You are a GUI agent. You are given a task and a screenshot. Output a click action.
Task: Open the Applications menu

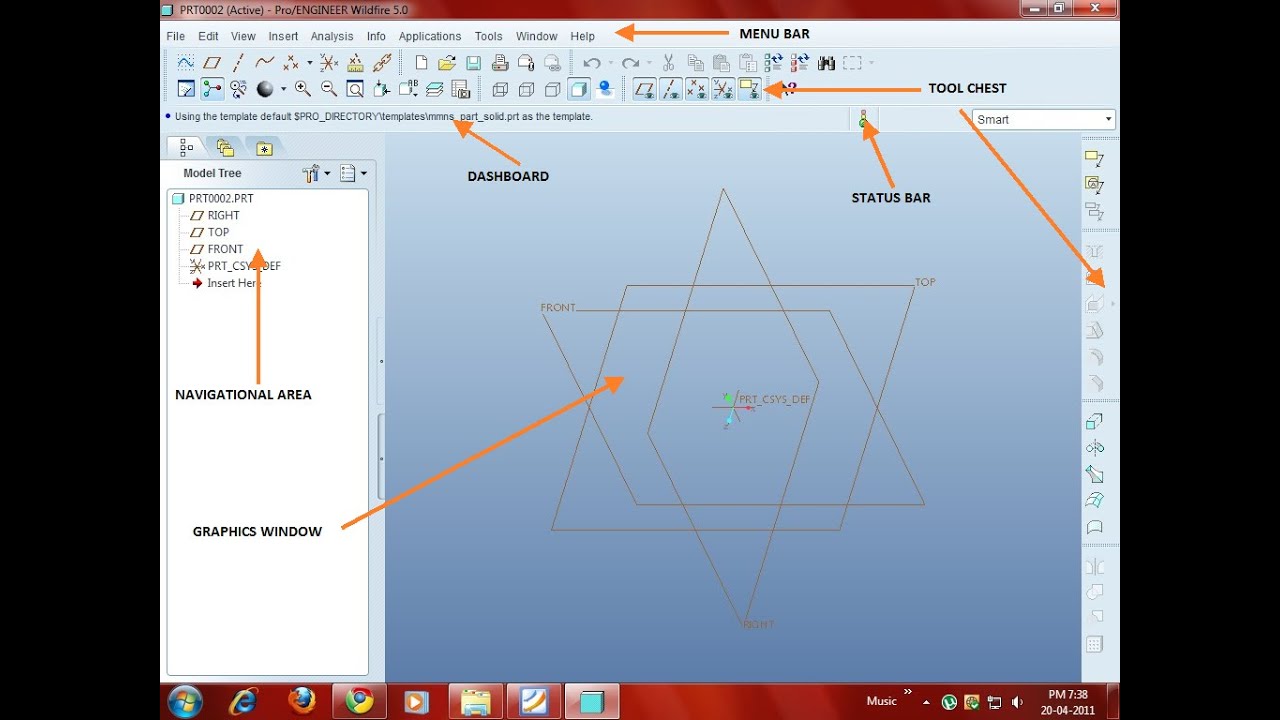(430, 36)
